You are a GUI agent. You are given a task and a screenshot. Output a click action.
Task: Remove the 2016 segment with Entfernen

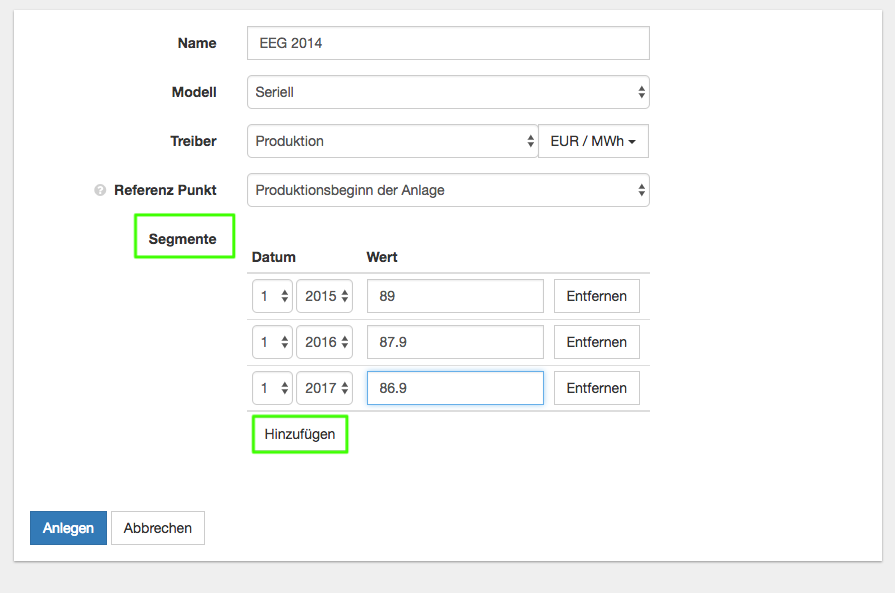597,342
